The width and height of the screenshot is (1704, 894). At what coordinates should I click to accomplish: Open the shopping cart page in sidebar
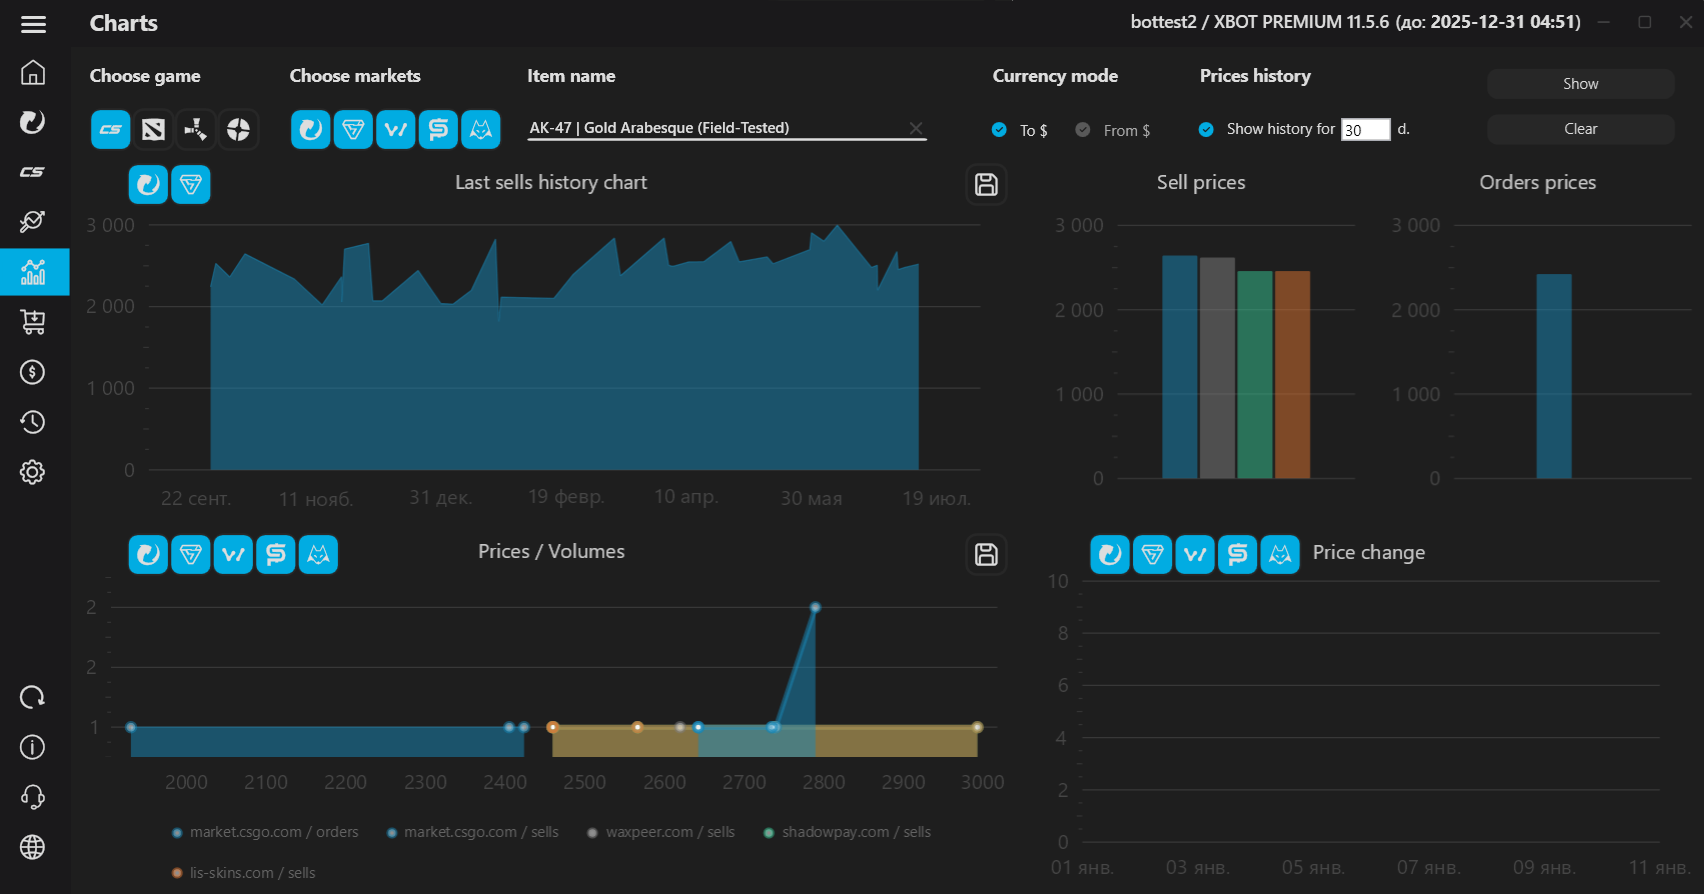[33, 322]
